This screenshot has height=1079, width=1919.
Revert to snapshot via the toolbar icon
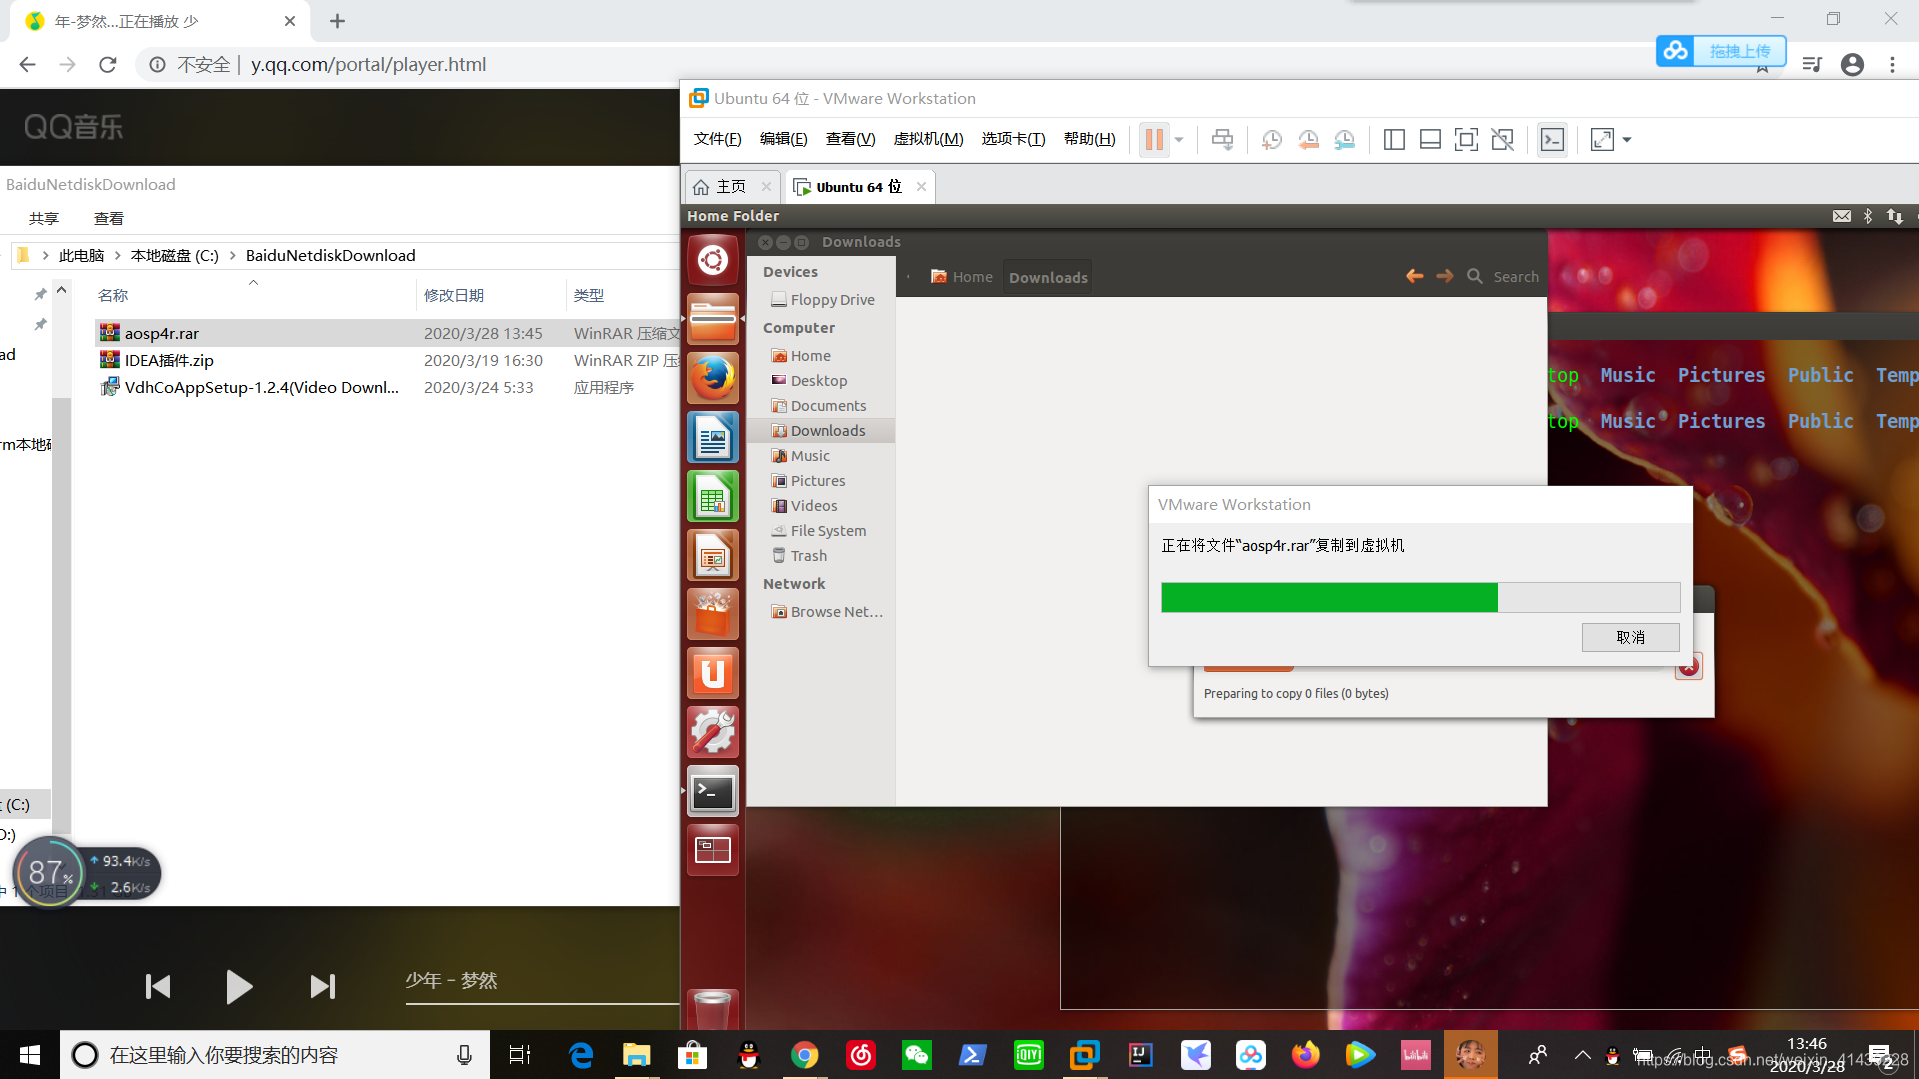pyautogui.click(x=1308, y=139)
